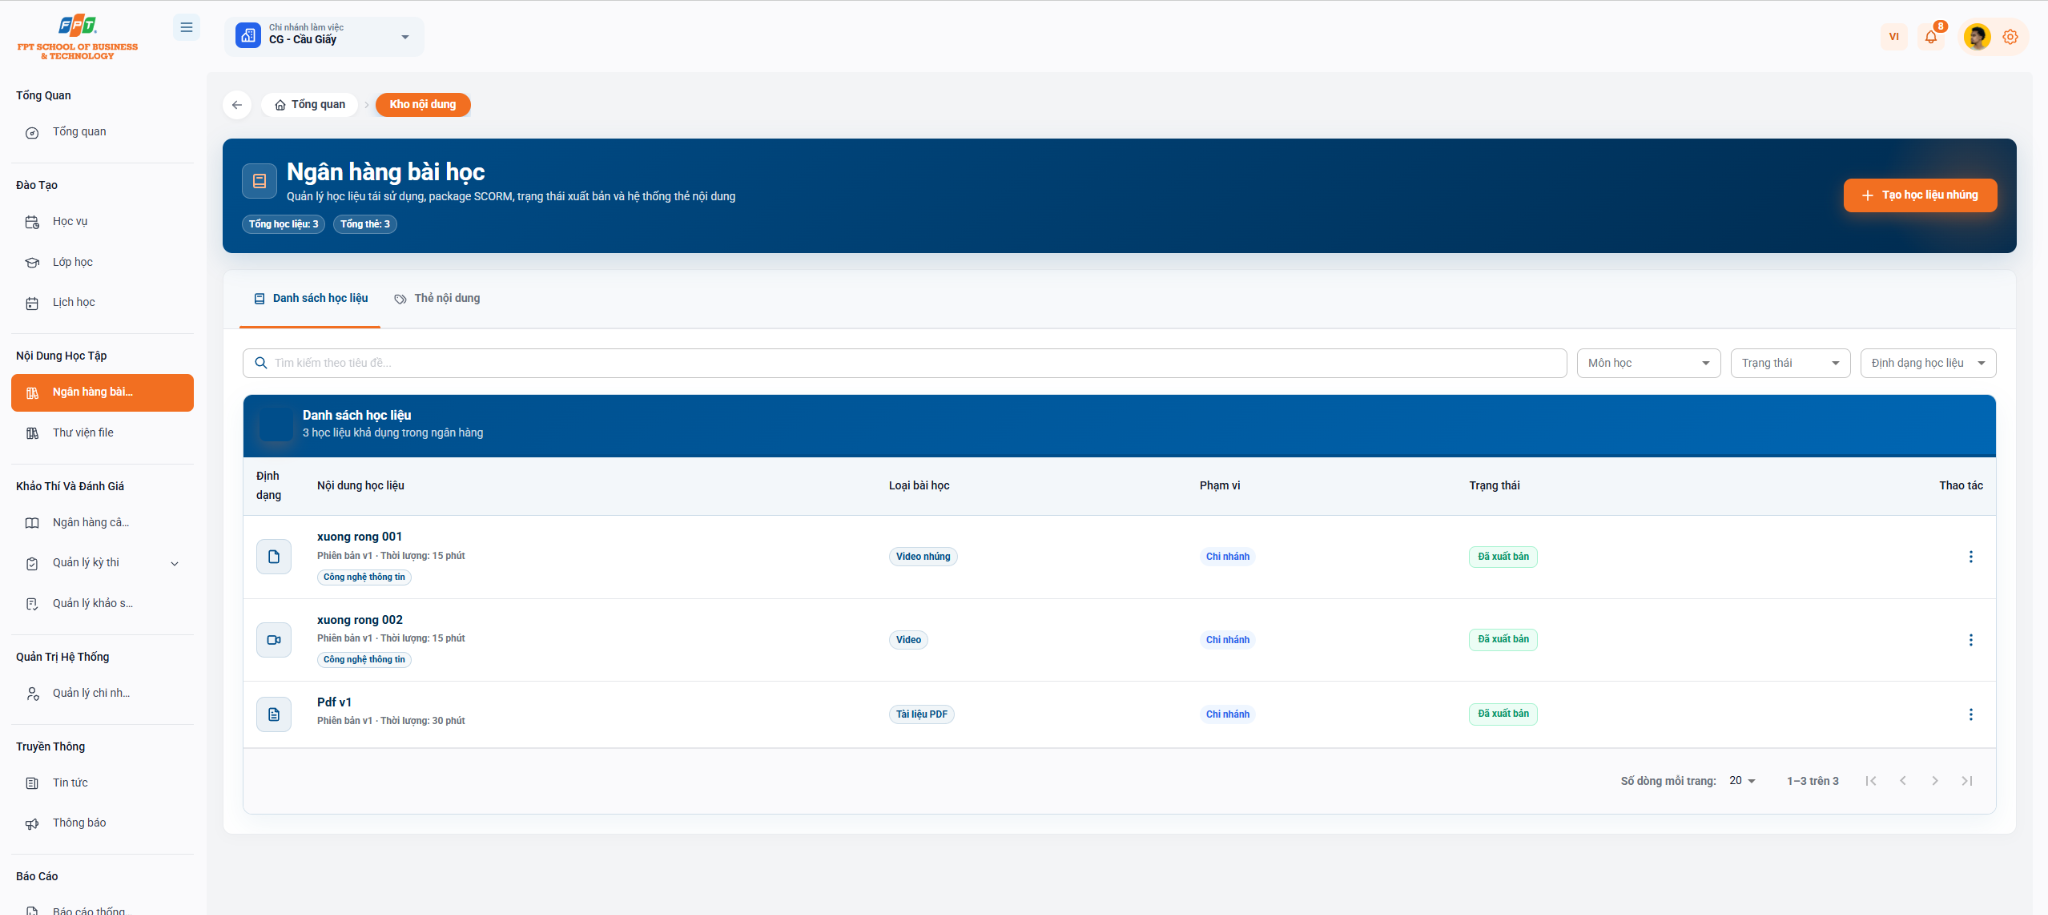Open the Định dạng học liệu dropdown
The height and width of the screenshot is (915, 2048).
click(x=1928, y=363)
